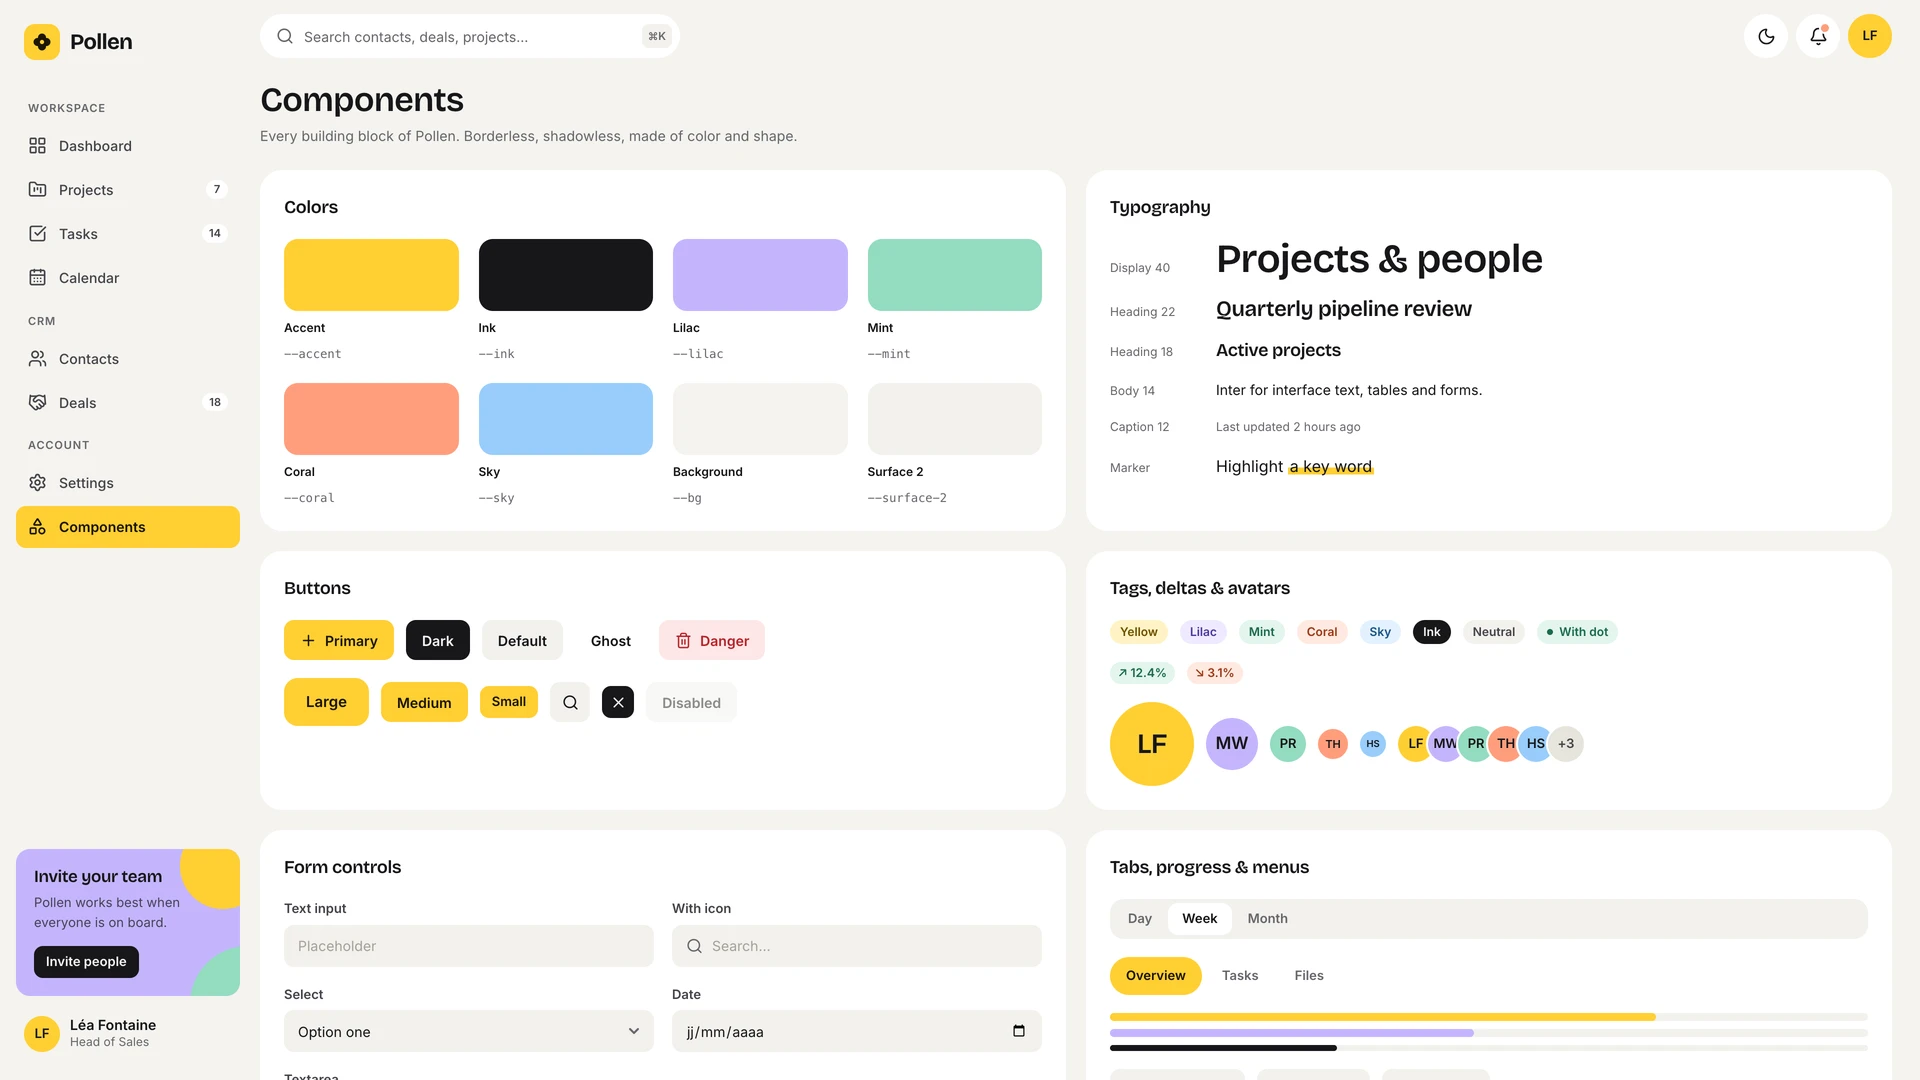Click the Pollen logo icon

click(x=42, y=42)
